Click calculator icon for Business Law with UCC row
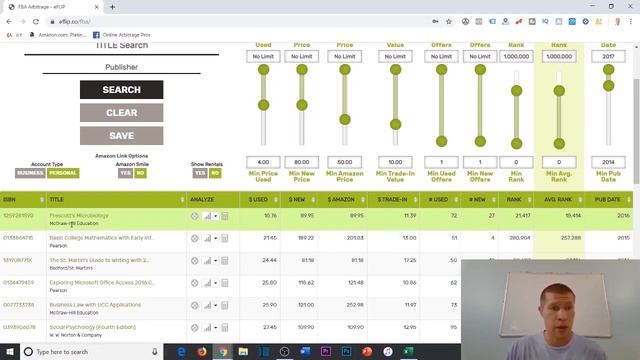Viewport: 640px width, 360px height. click(224, 305)
